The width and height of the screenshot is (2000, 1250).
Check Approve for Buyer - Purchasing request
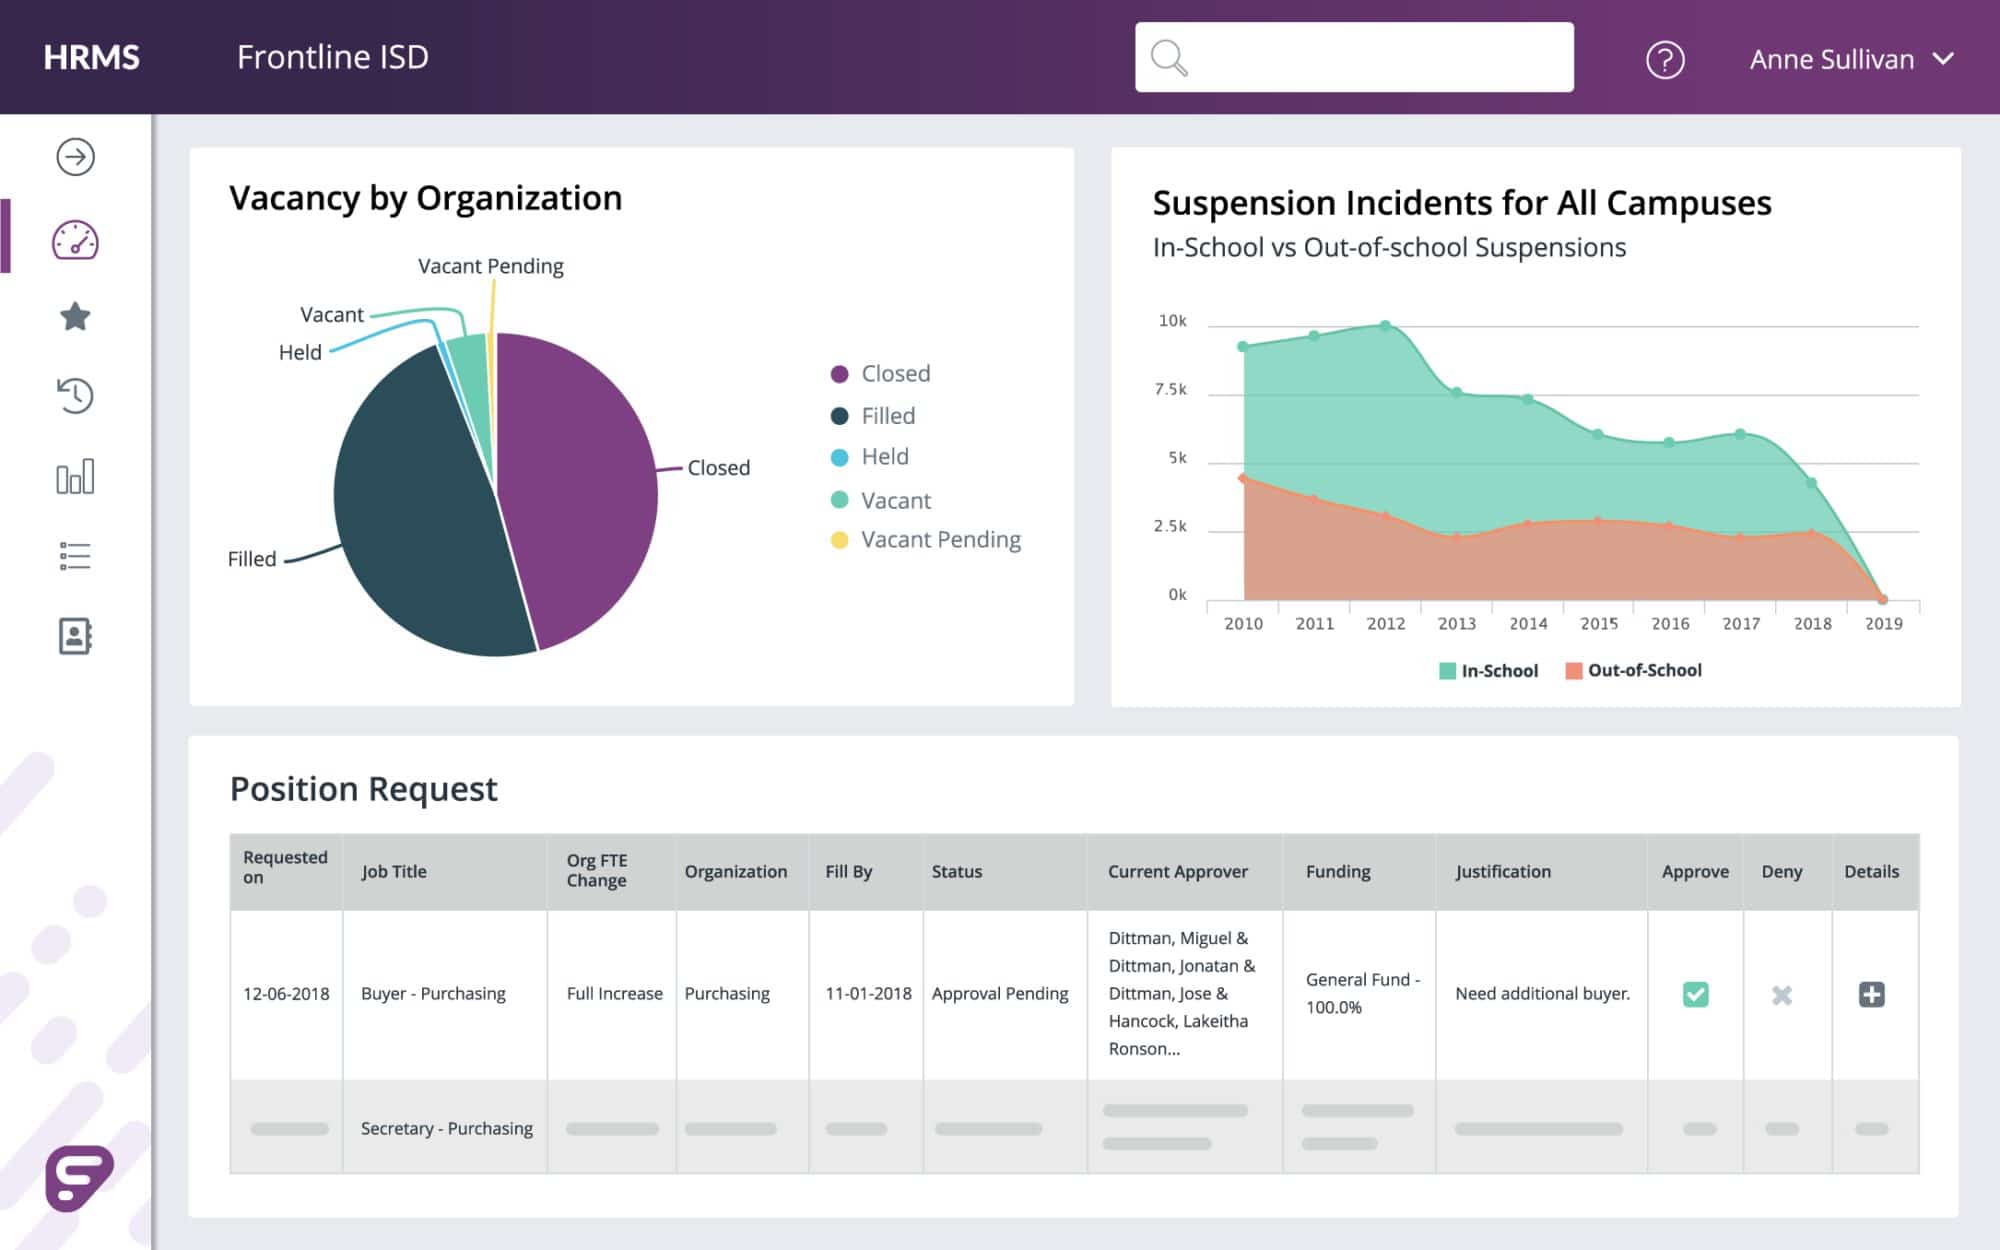pyautogui.click(x=1695, y=994)
